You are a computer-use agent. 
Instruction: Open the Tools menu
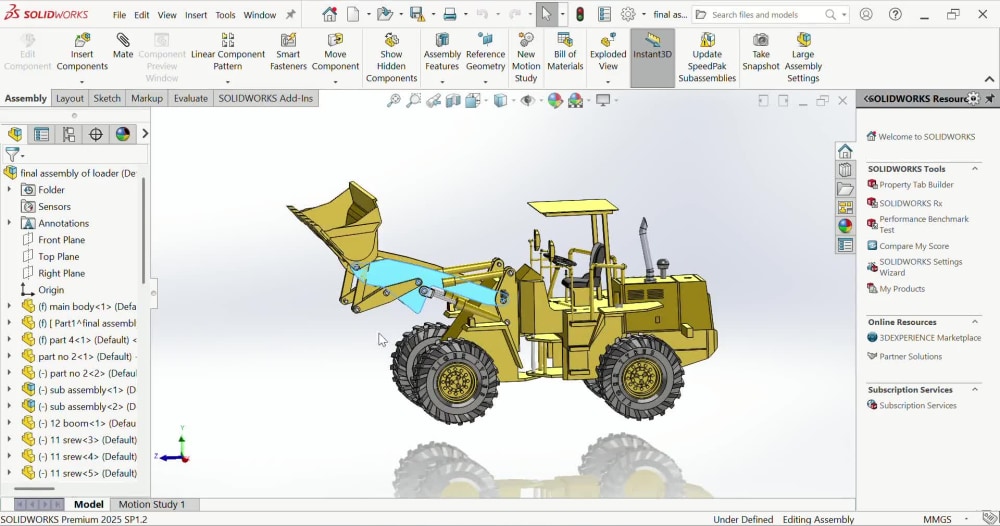click(x=225, y=15)
